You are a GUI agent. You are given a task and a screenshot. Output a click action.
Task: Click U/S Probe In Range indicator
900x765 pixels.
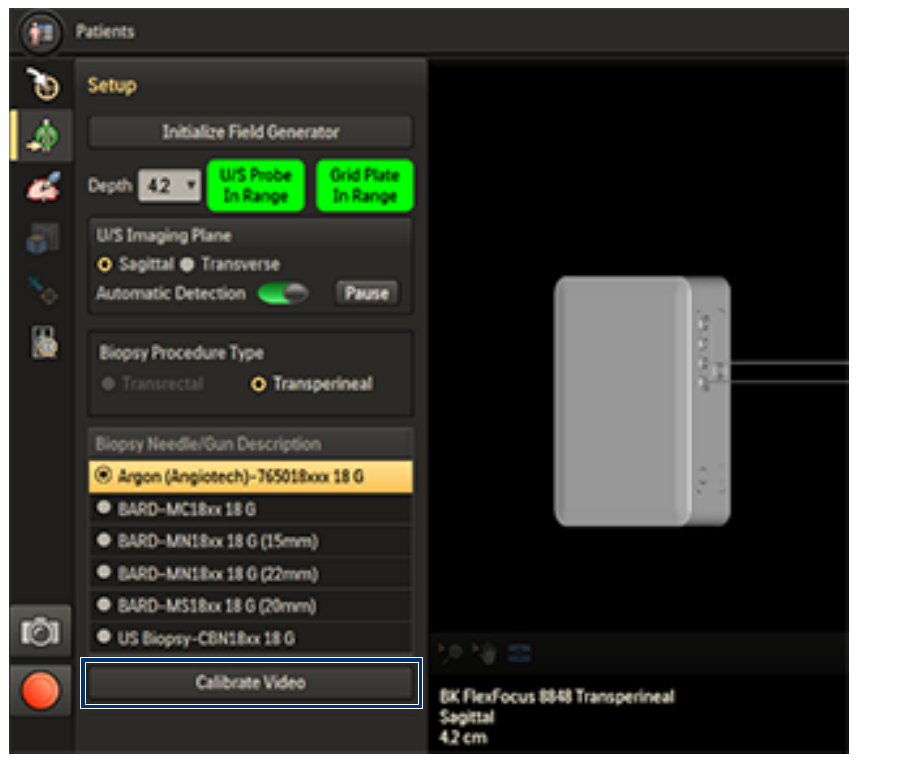255,185
